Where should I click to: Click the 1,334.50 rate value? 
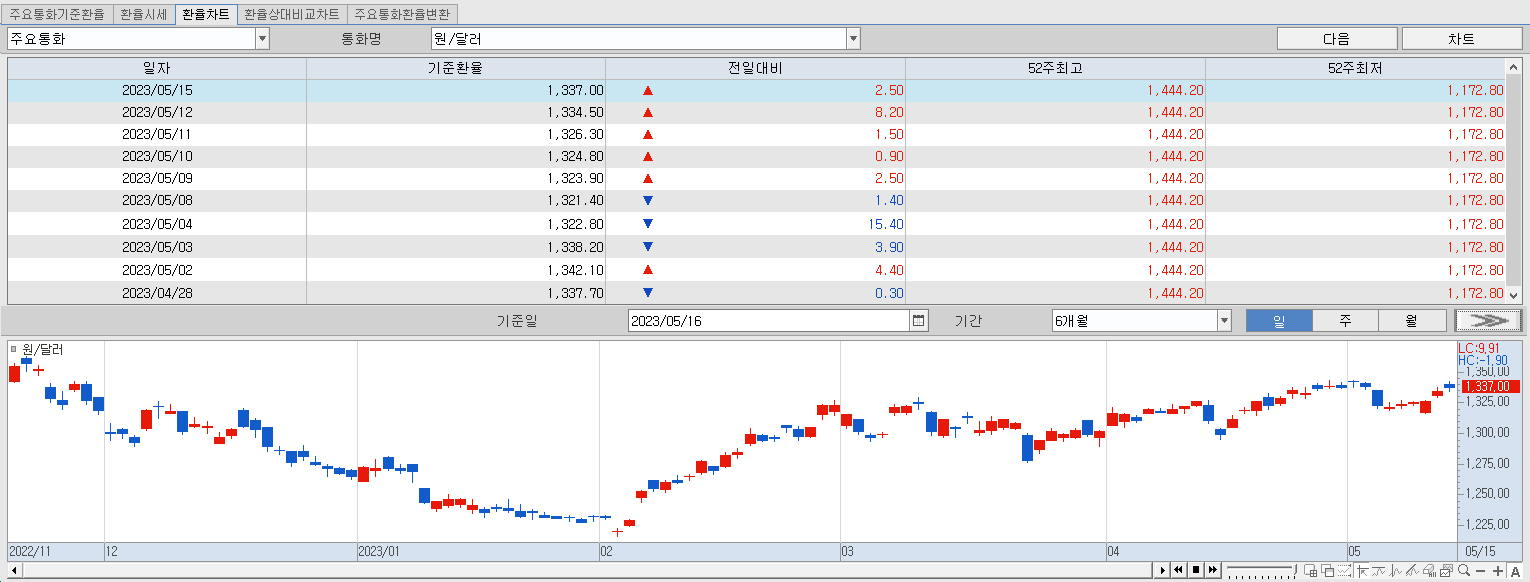click(x=575, y=112)
